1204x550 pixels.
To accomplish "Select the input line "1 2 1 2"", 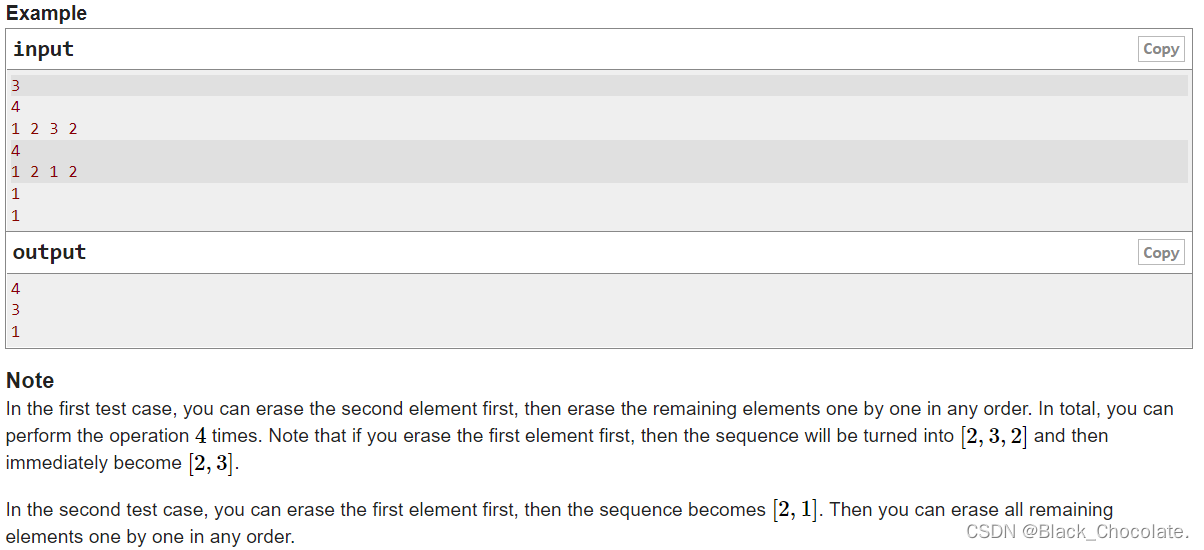I will pyautogui.click(x=599, y=172).
